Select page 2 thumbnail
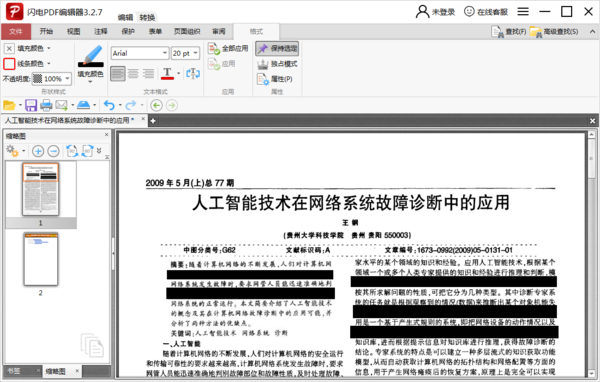 point(41,259)
